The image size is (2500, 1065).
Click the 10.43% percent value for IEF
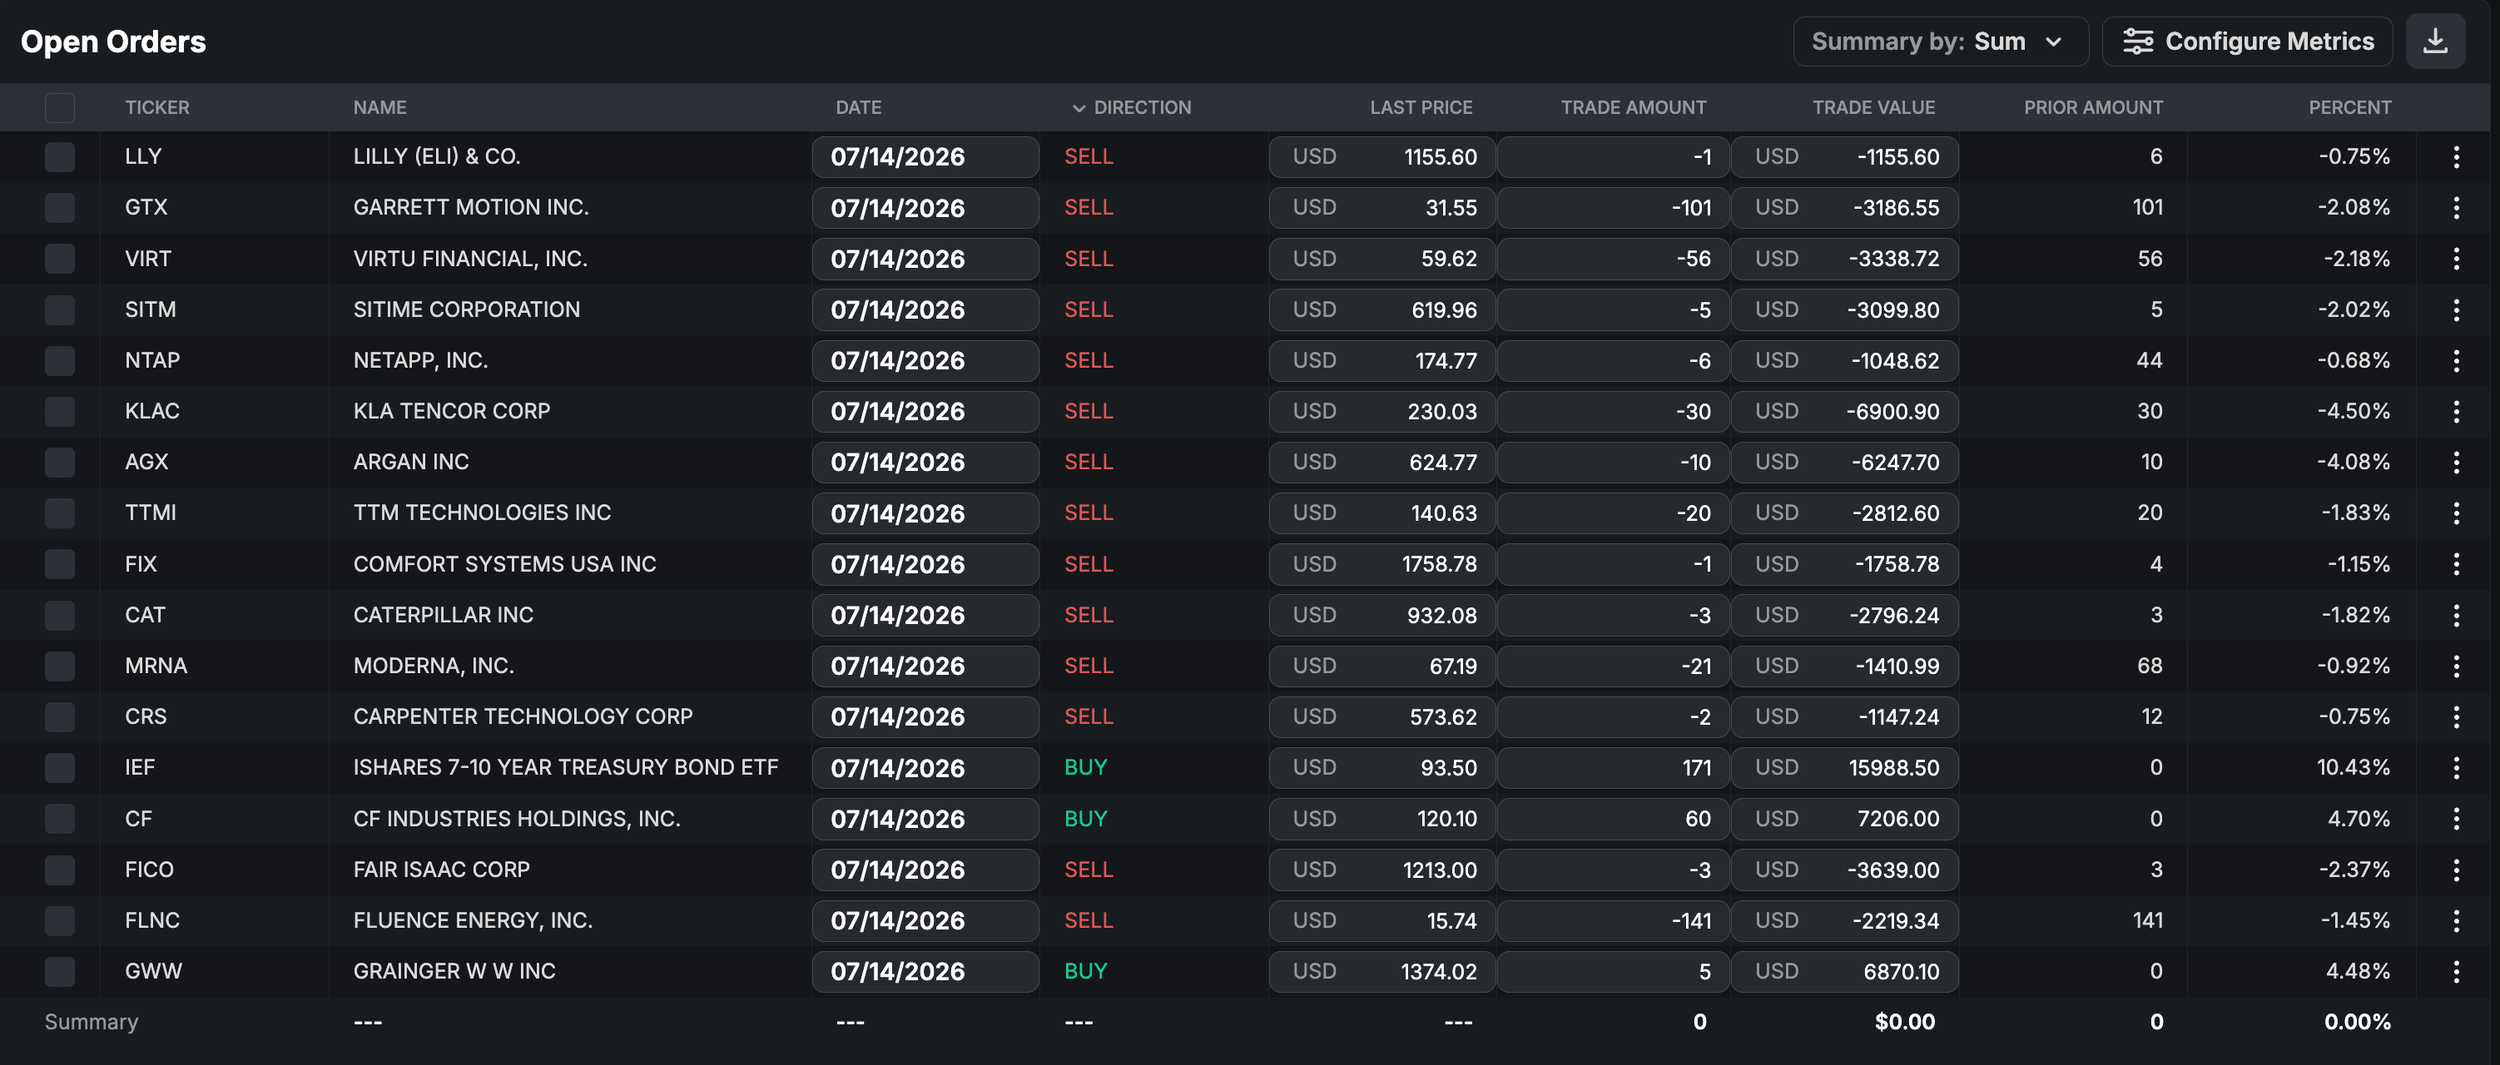[2353, 768]
